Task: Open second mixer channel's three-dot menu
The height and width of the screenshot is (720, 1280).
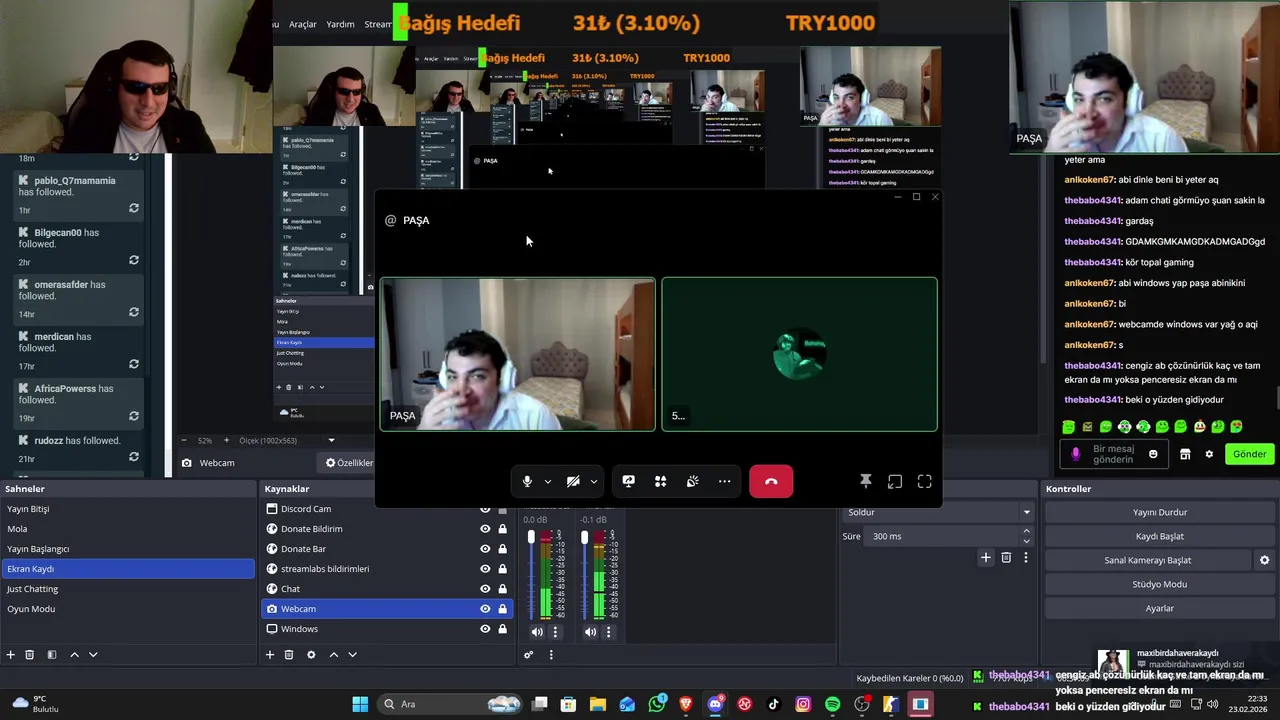Action: 608,632
